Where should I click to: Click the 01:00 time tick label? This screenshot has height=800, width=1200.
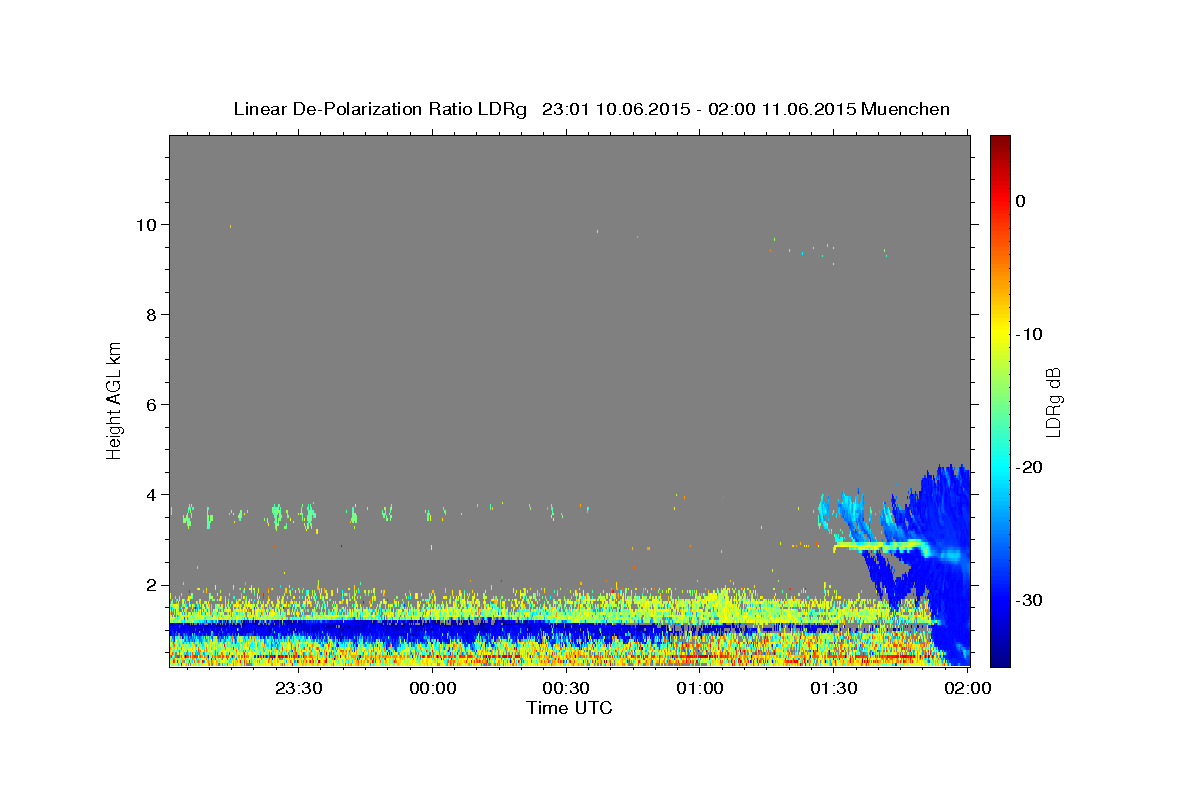(700, 689)
